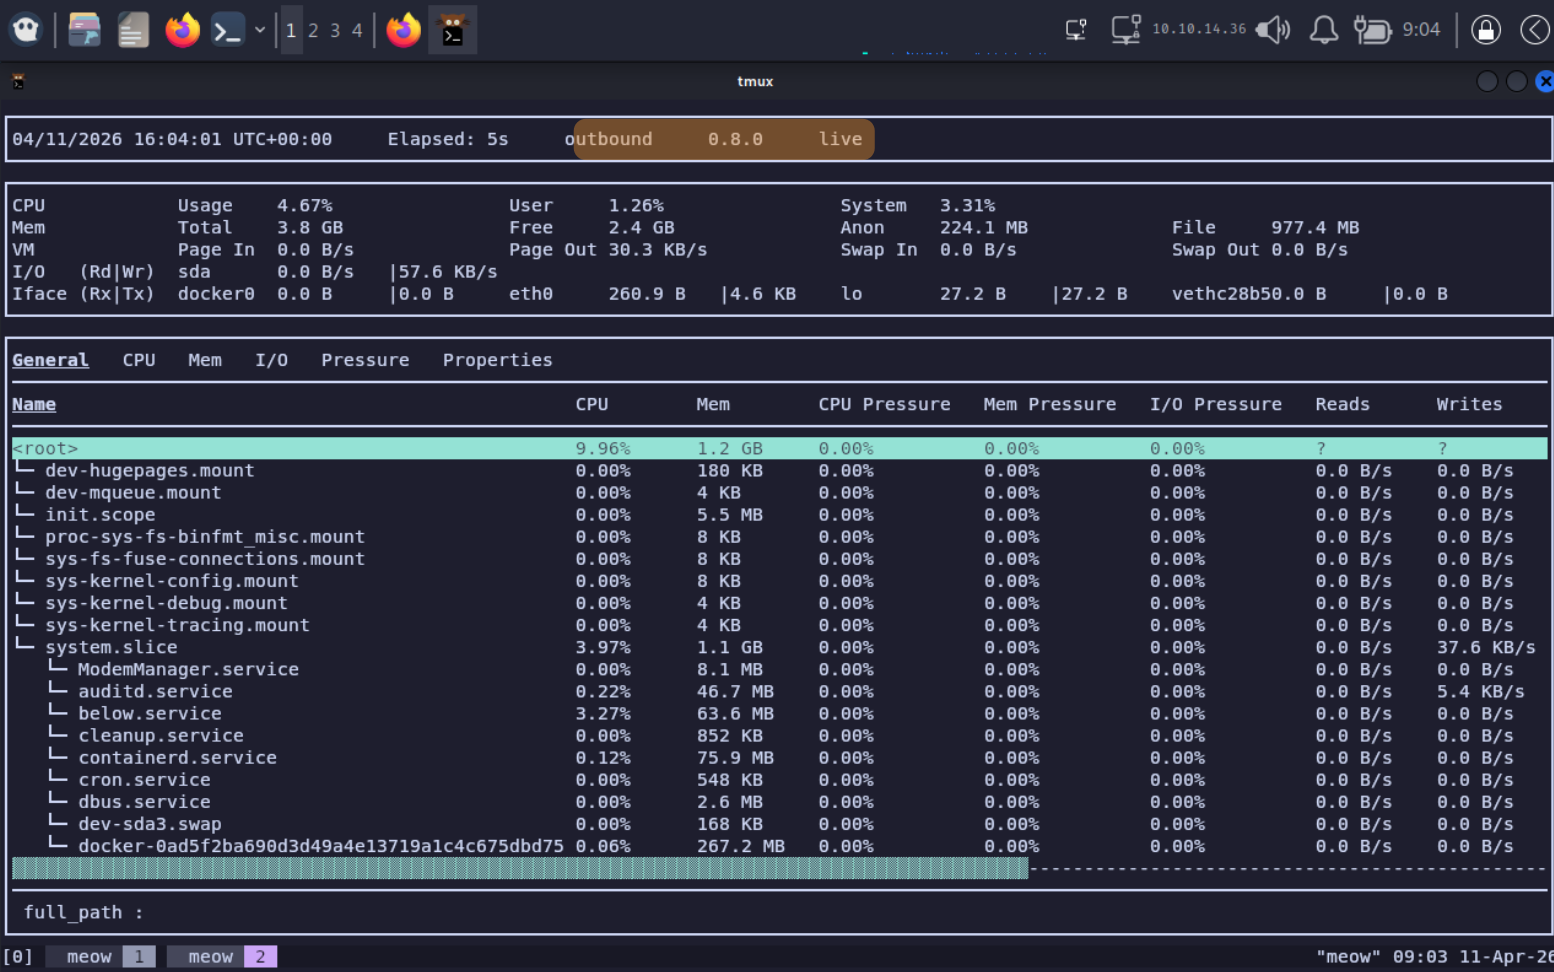The width and height of the screenshot is (1554, 972).
Task: Switch to tmux window meow 1
Action: 101,957
